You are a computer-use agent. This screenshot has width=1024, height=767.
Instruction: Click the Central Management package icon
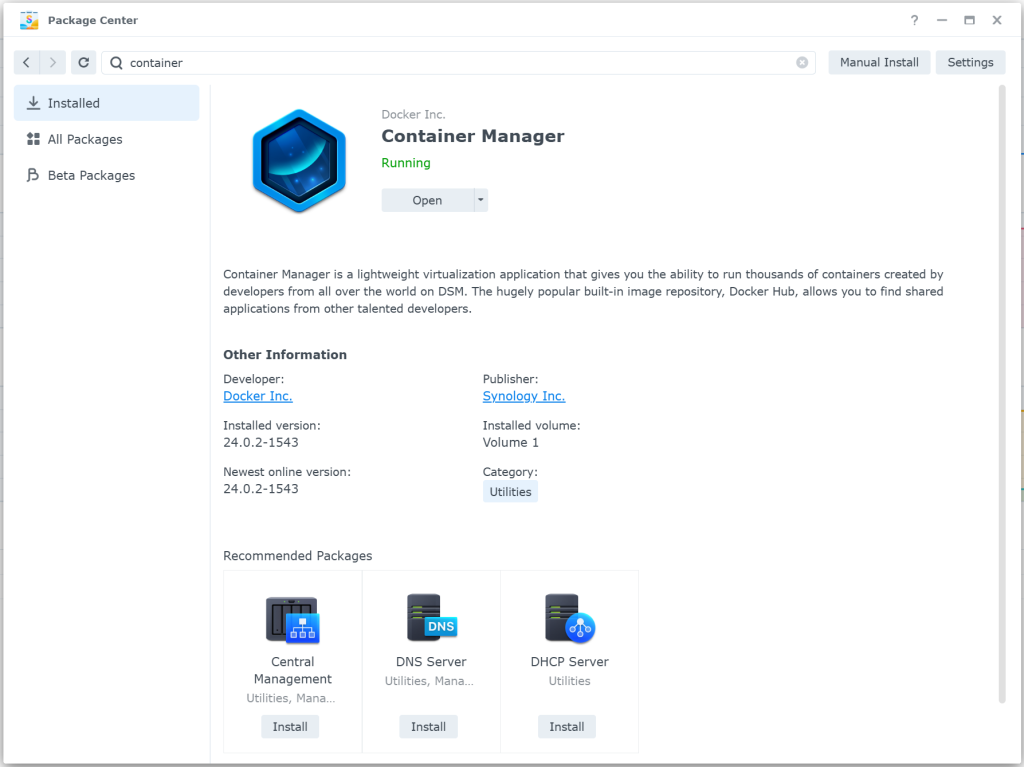(x=293, y=619)
